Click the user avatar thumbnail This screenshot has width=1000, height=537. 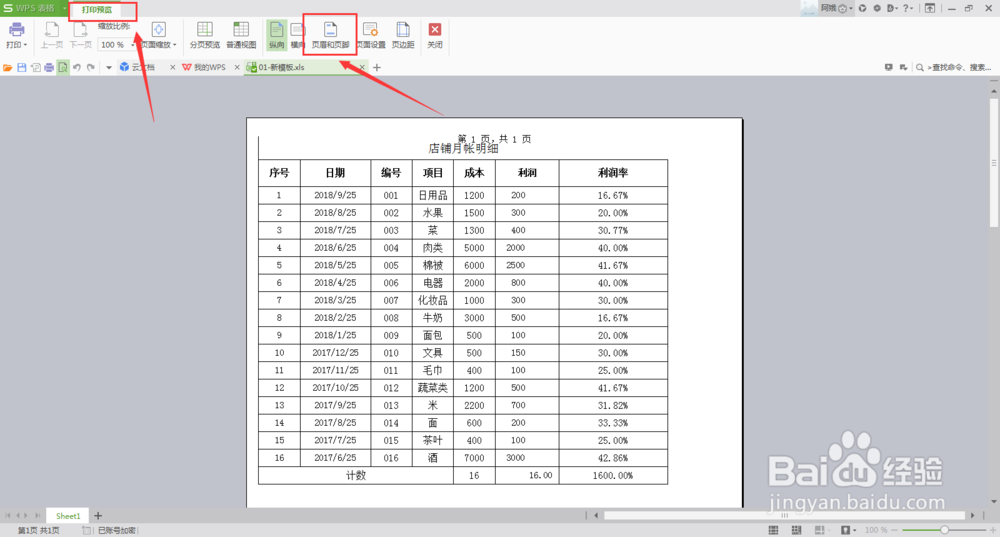click(809, 8)
